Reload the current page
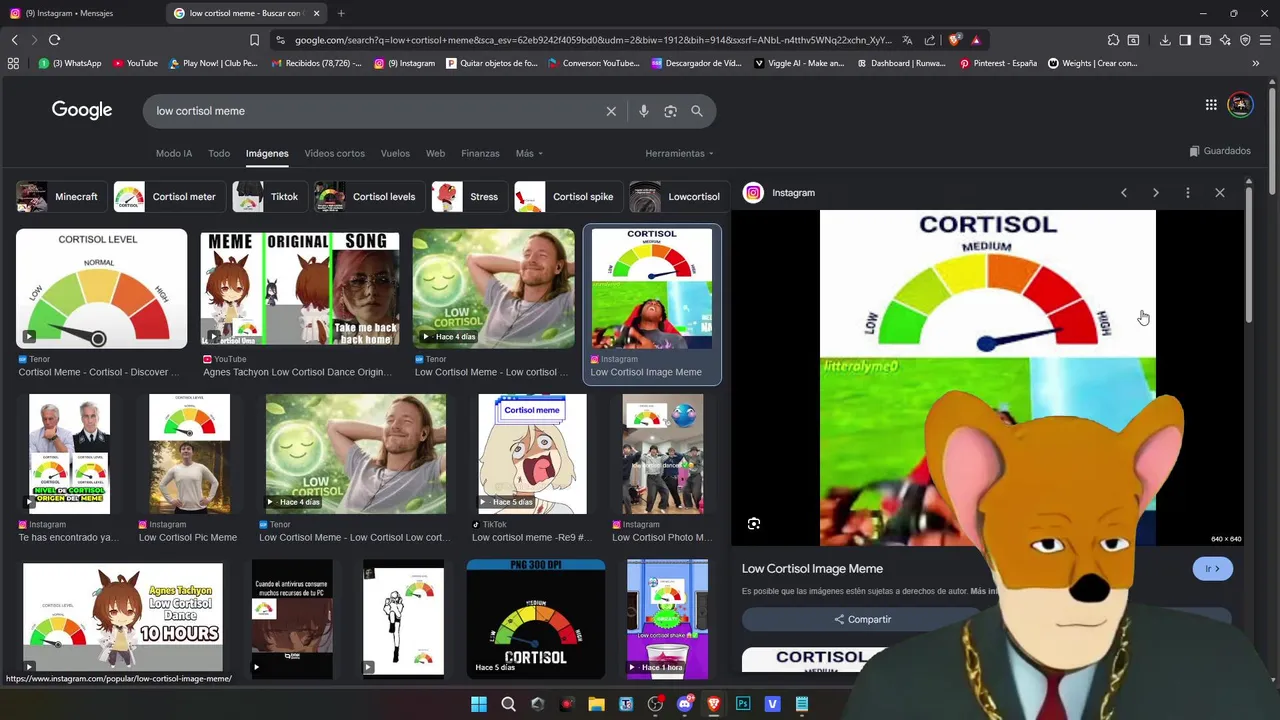The width and height of the screenshot is (1280, 720). click(54, 40)
